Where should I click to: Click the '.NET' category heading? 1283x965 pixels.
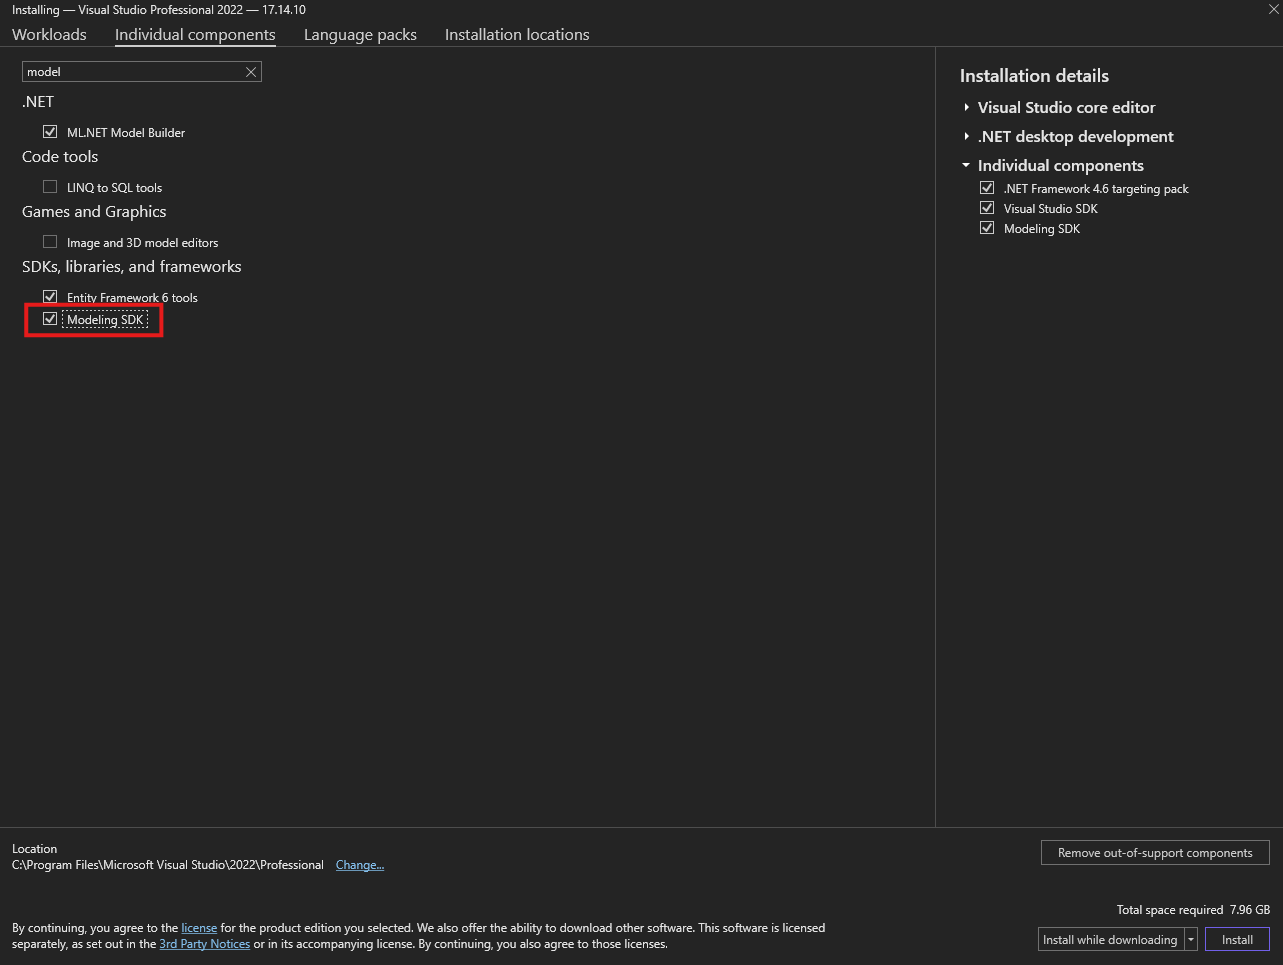click(38, 101)
